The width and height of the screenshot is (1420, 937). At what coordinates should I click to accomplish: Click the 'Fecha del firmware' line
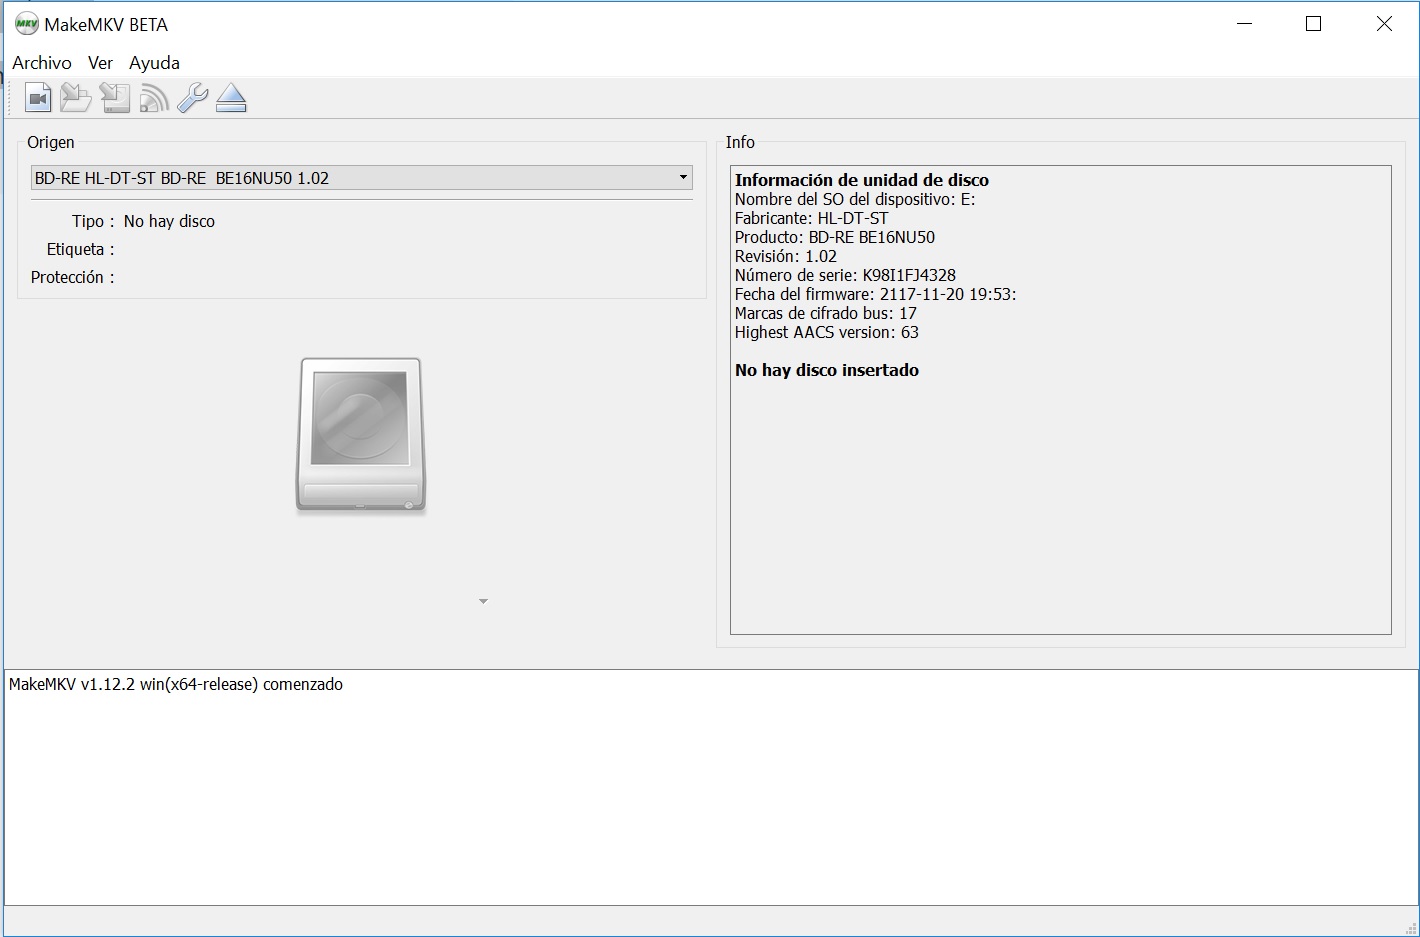tap(875, 294)
